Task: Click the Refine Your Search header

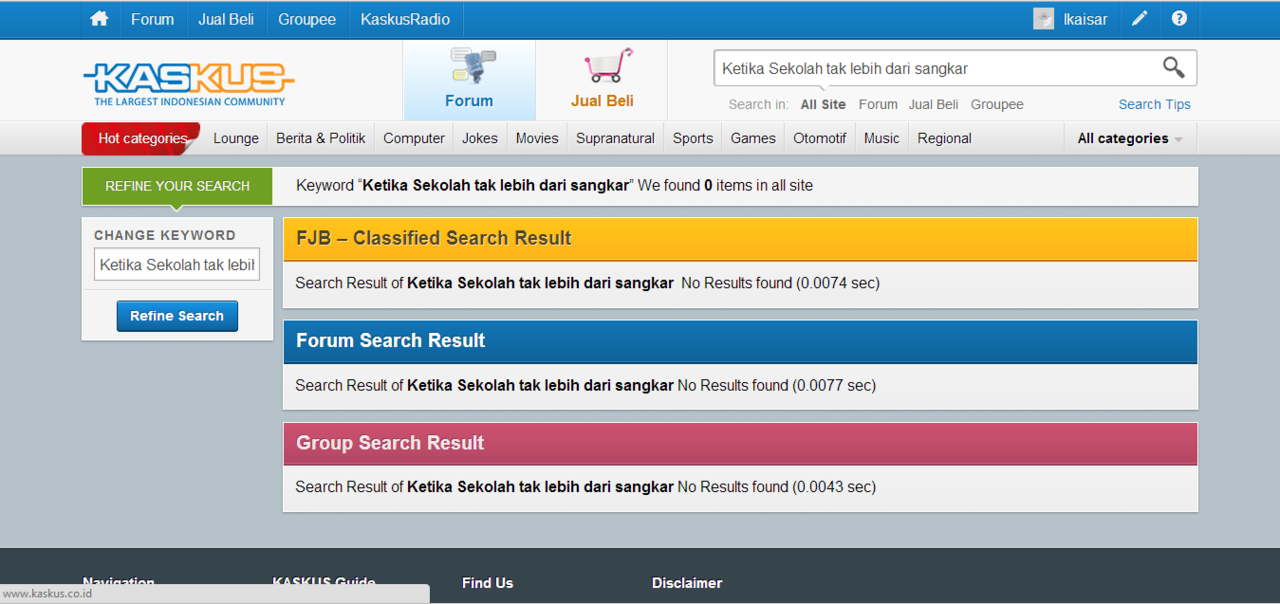Action: tap(177, 186)
